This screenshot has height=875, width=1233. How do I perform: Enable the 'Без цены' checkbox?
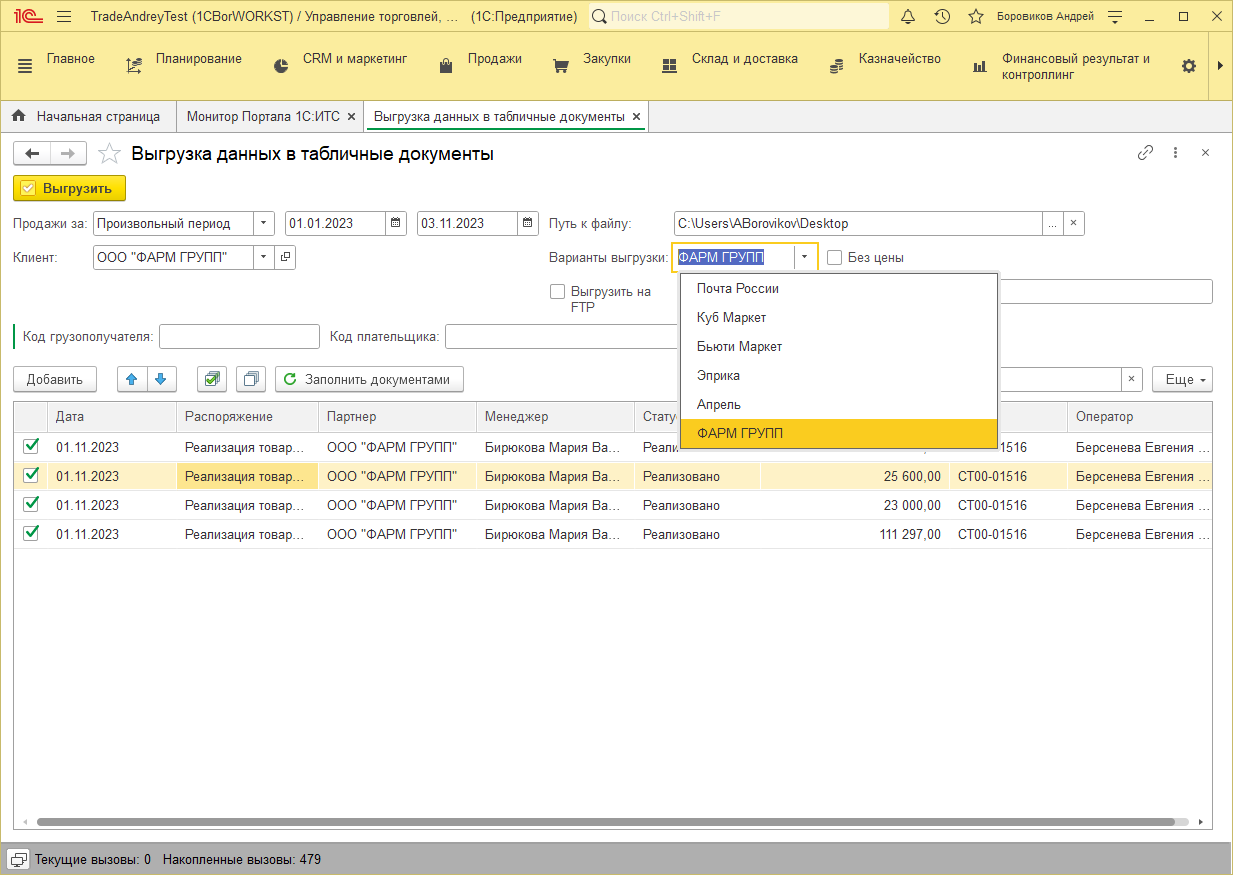[x=835, y=257]
